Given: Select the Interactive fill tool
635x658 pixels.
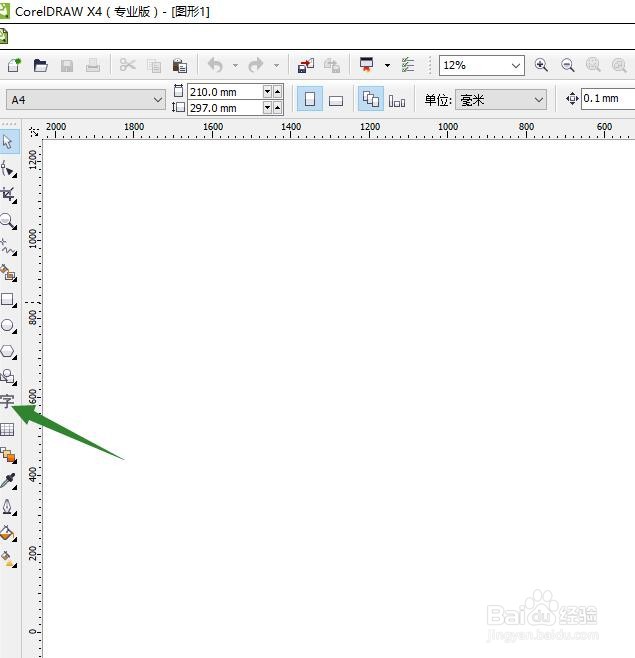Looking at the screenshot, I should pyautogui.click(x=8, y=559).
